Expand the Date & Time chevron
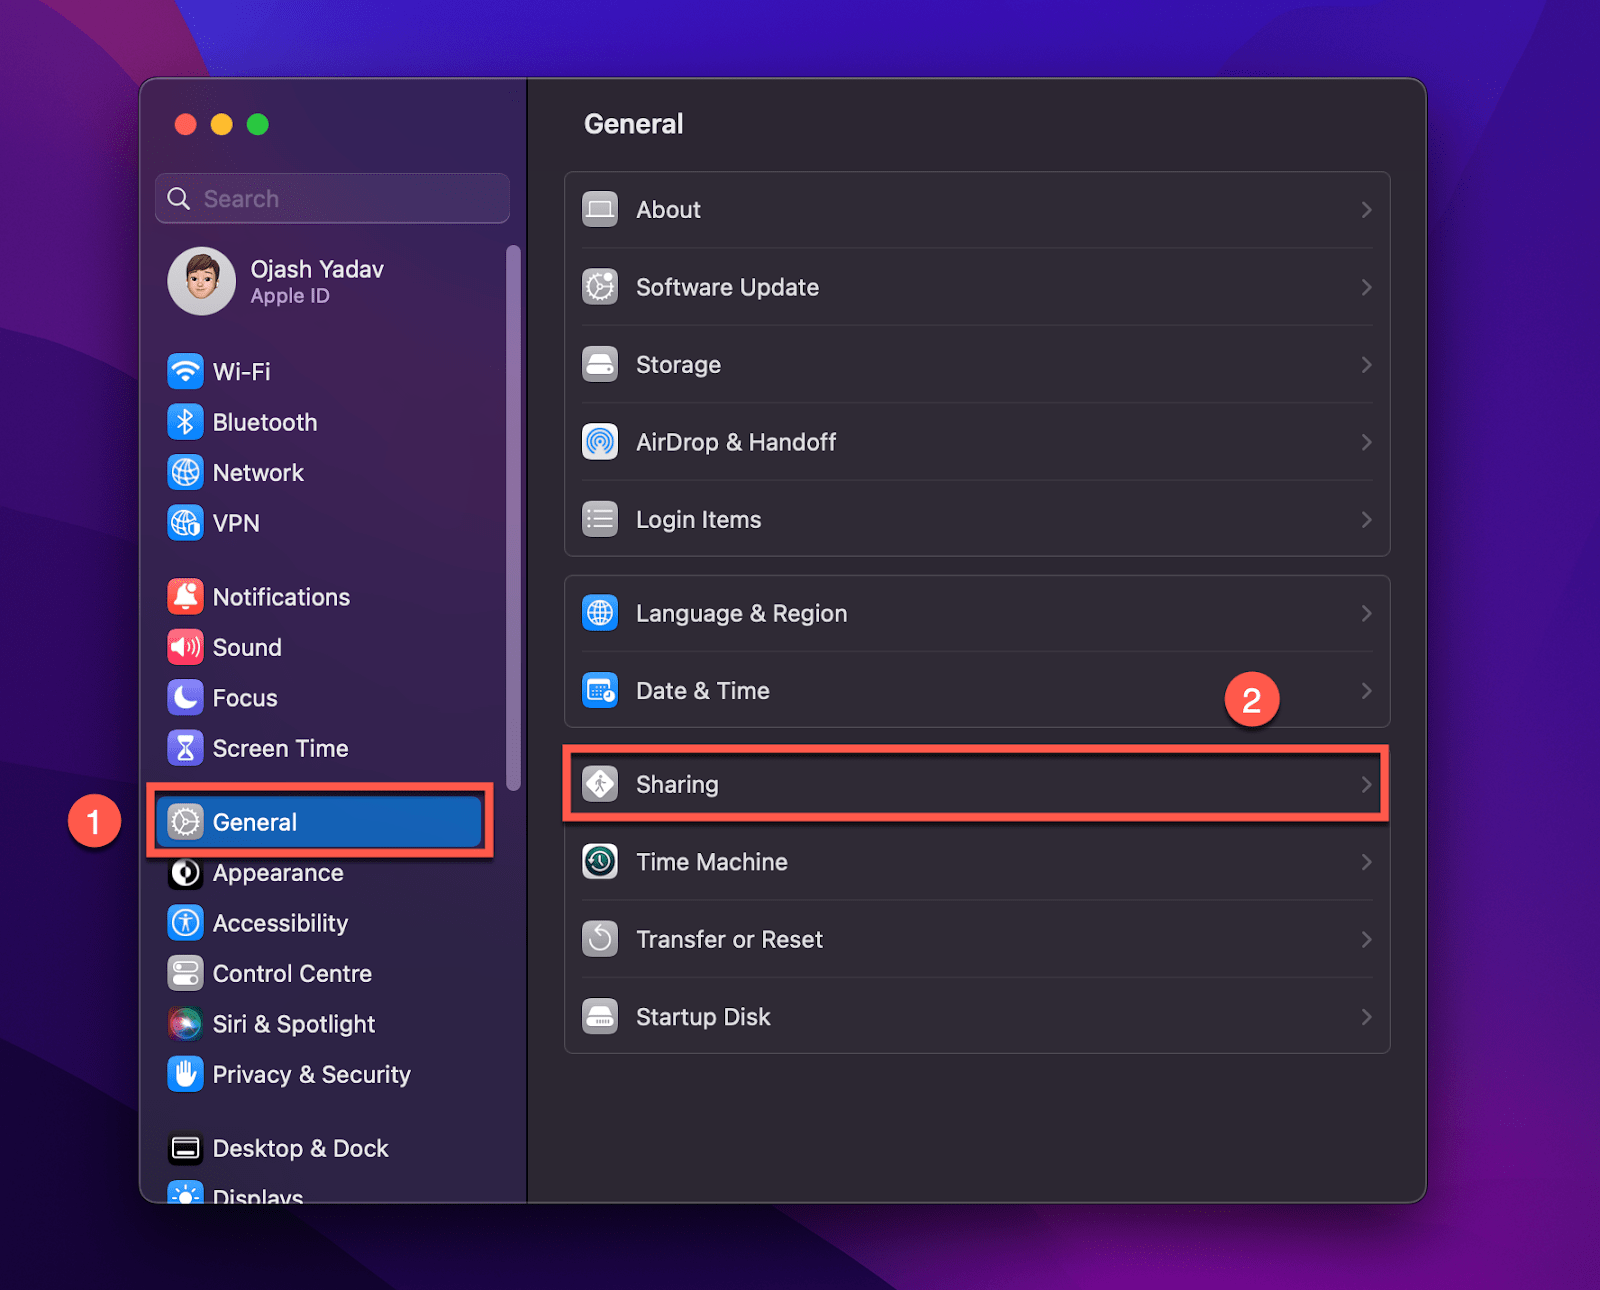1600x1290 pixels. [1366, 690]
